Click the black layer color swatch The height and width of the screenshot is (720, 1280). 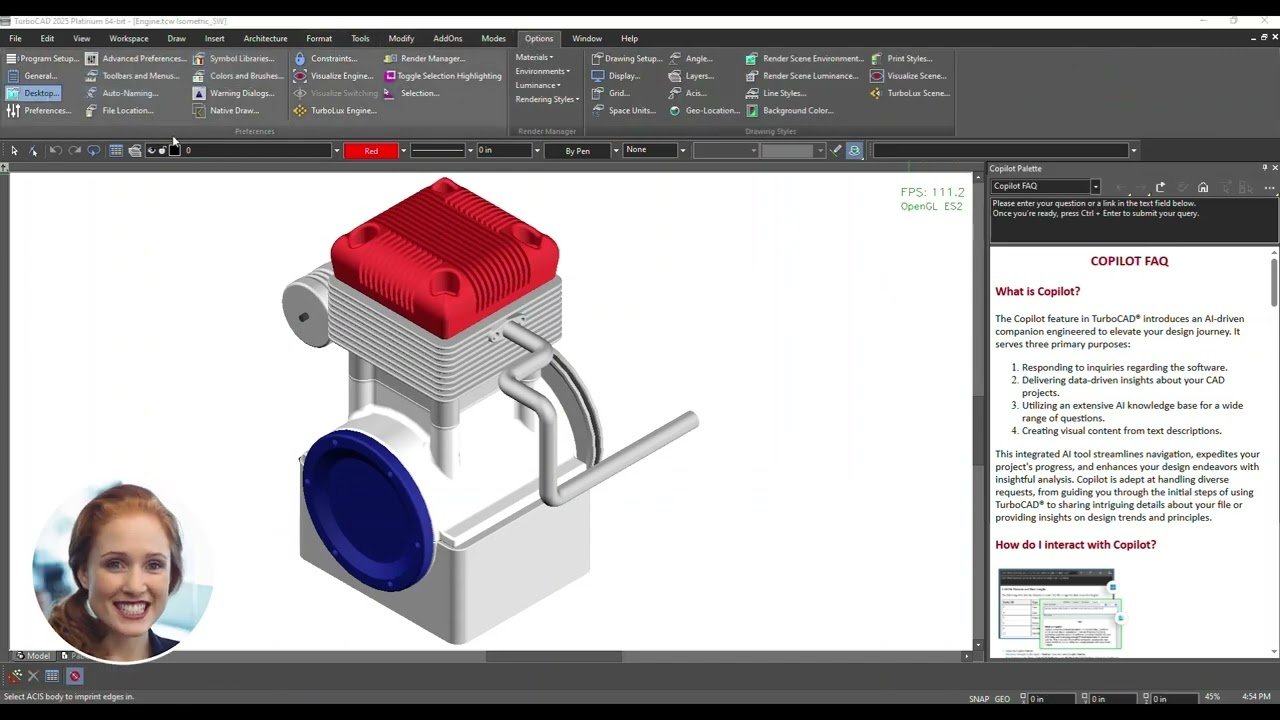coord(174,150)
